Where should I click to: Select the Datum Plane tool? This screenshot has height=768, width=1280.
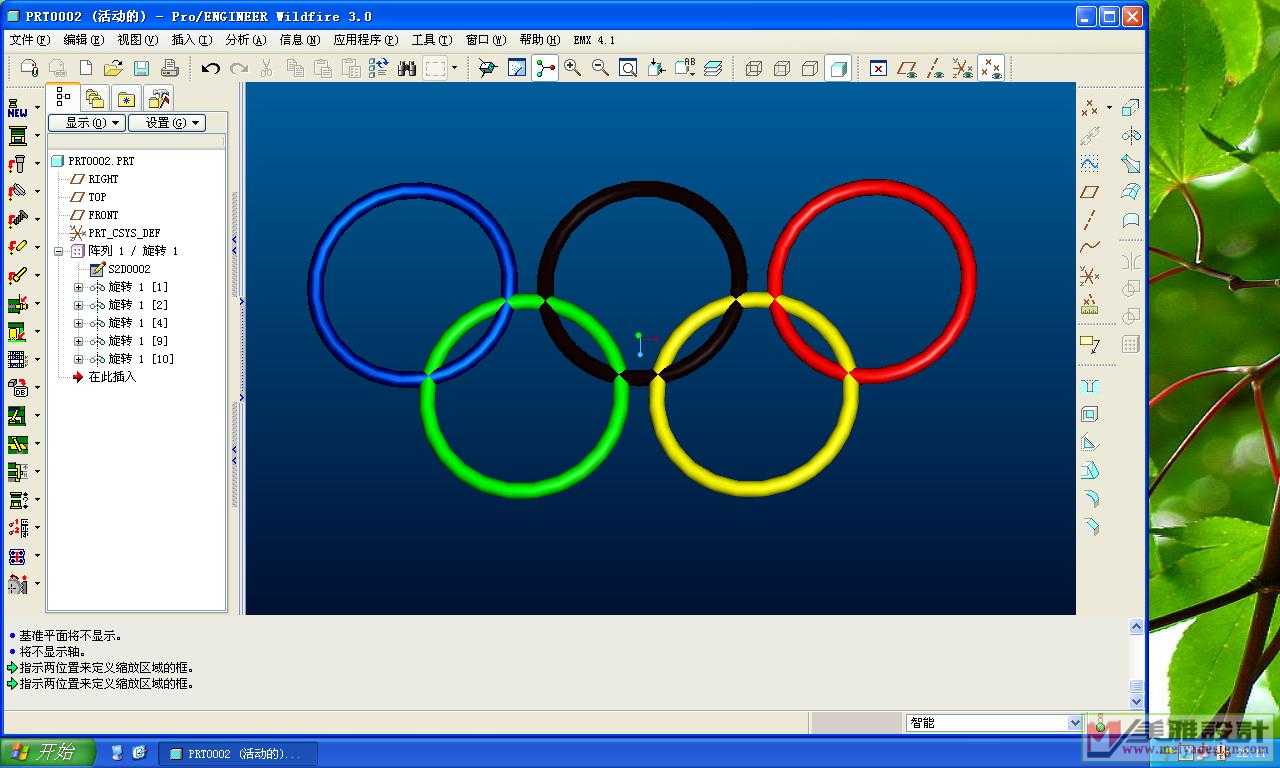tap(1090, 192)
